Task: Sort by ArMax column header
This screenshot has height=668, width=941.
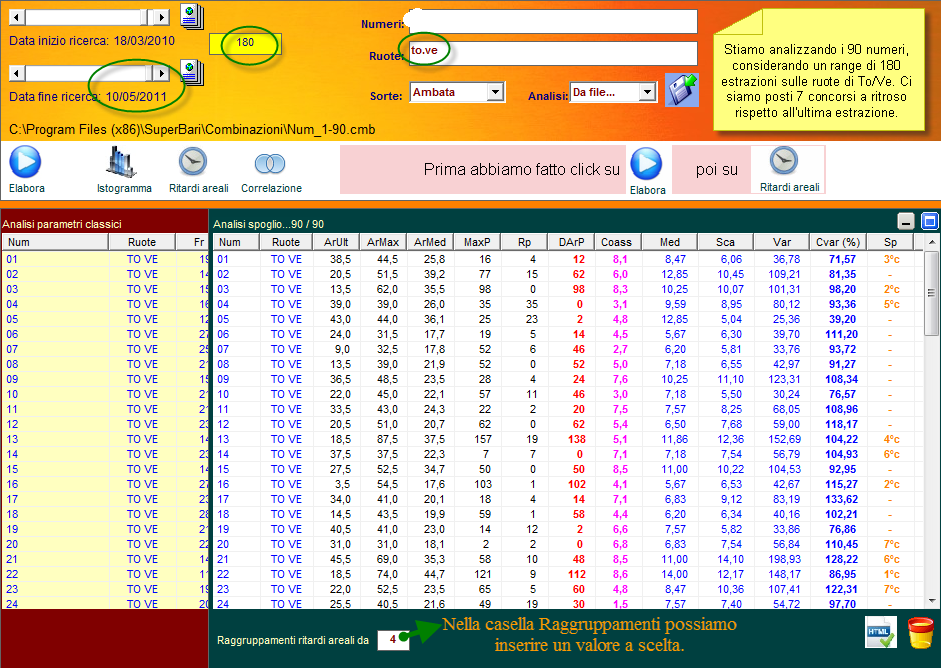Action: pos(383,242)
